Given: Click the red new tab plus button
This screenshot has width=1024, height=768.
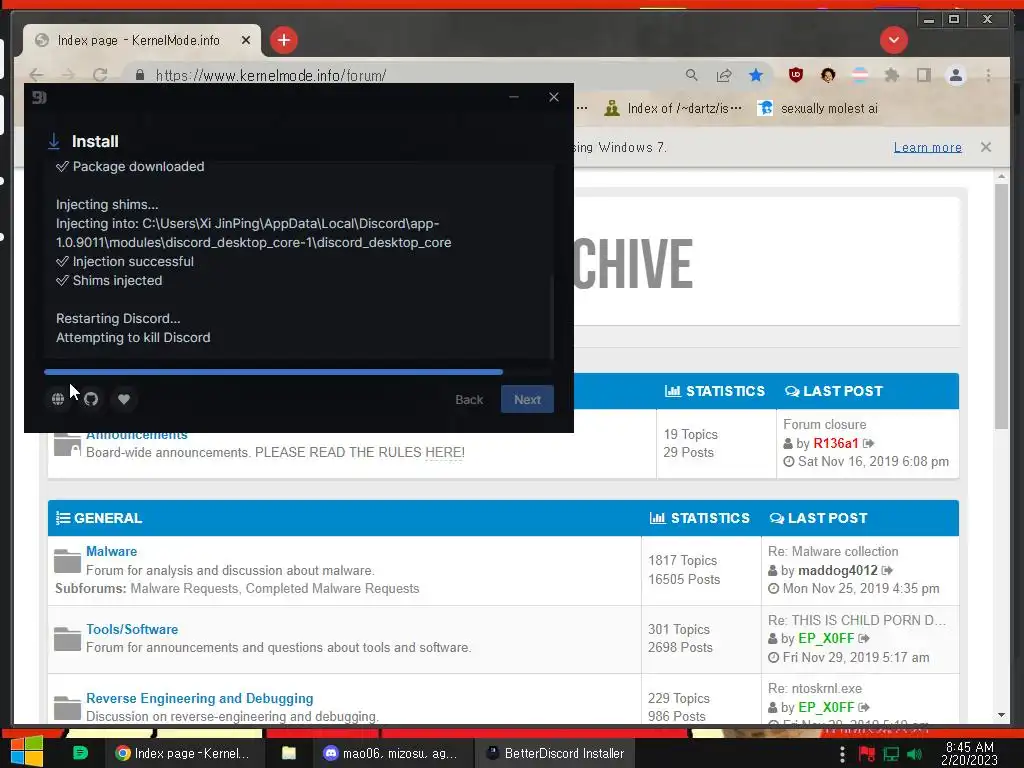Looking at the screenshot, I should click(283, 40).
